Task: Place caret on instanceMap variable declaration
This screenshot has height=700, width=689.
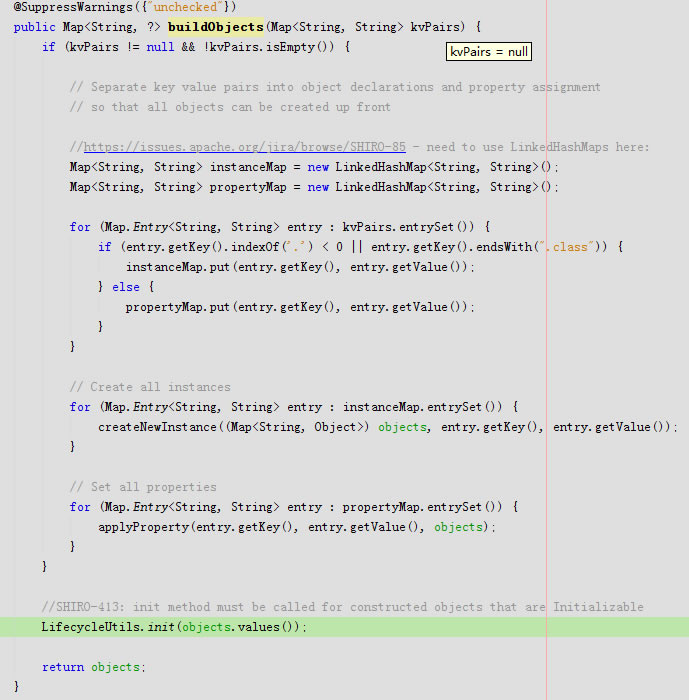Action: click(x=248, y=167)
